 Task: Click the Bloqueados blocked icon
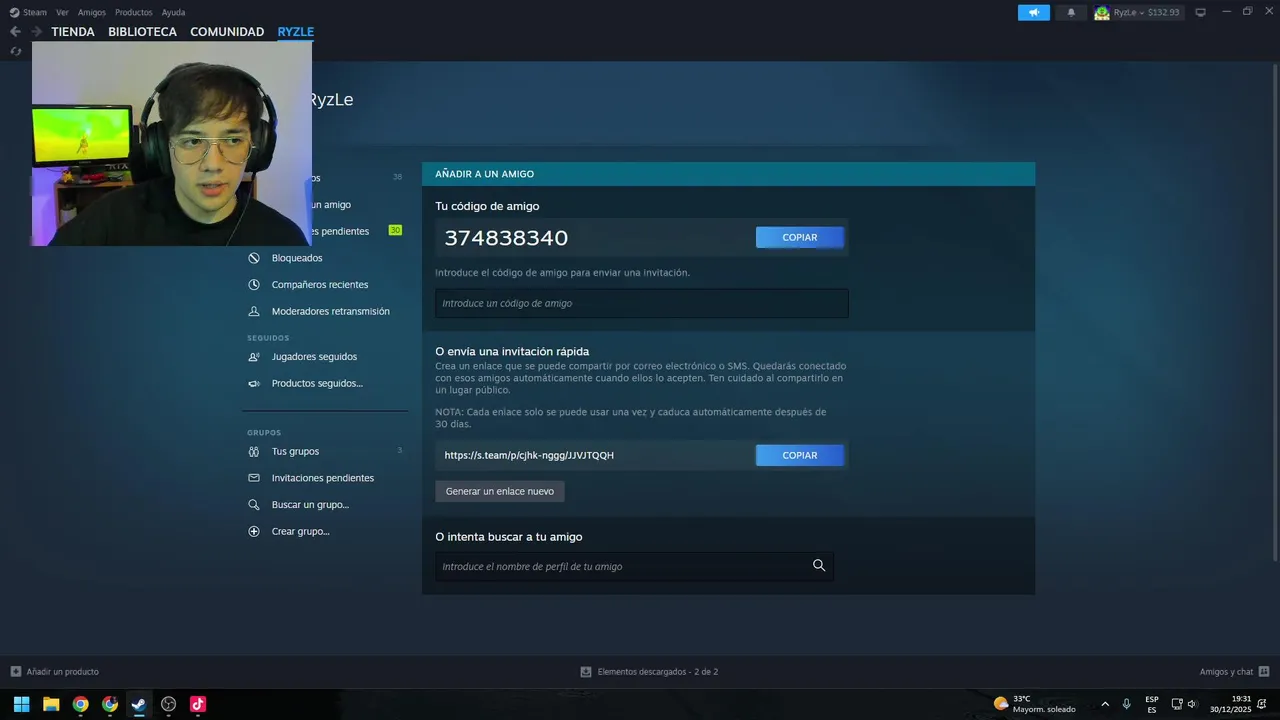pyautogui.click(x=254, y=258)
